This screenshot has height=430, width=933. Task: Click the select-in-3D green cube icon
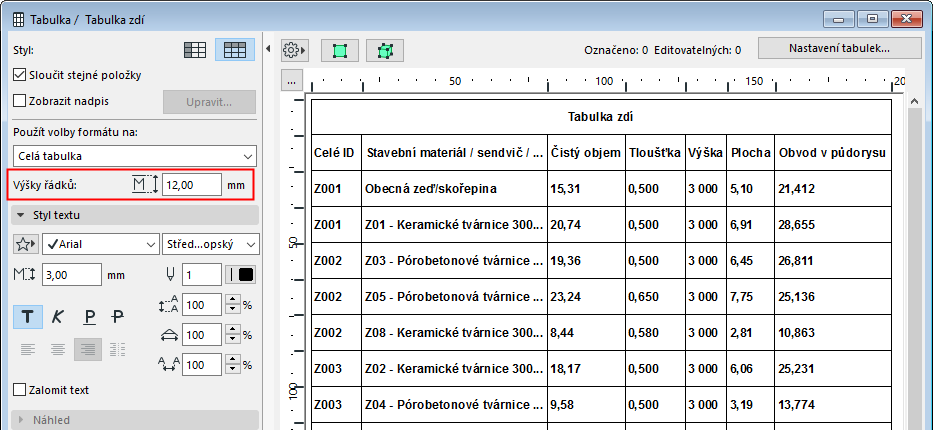385,51
